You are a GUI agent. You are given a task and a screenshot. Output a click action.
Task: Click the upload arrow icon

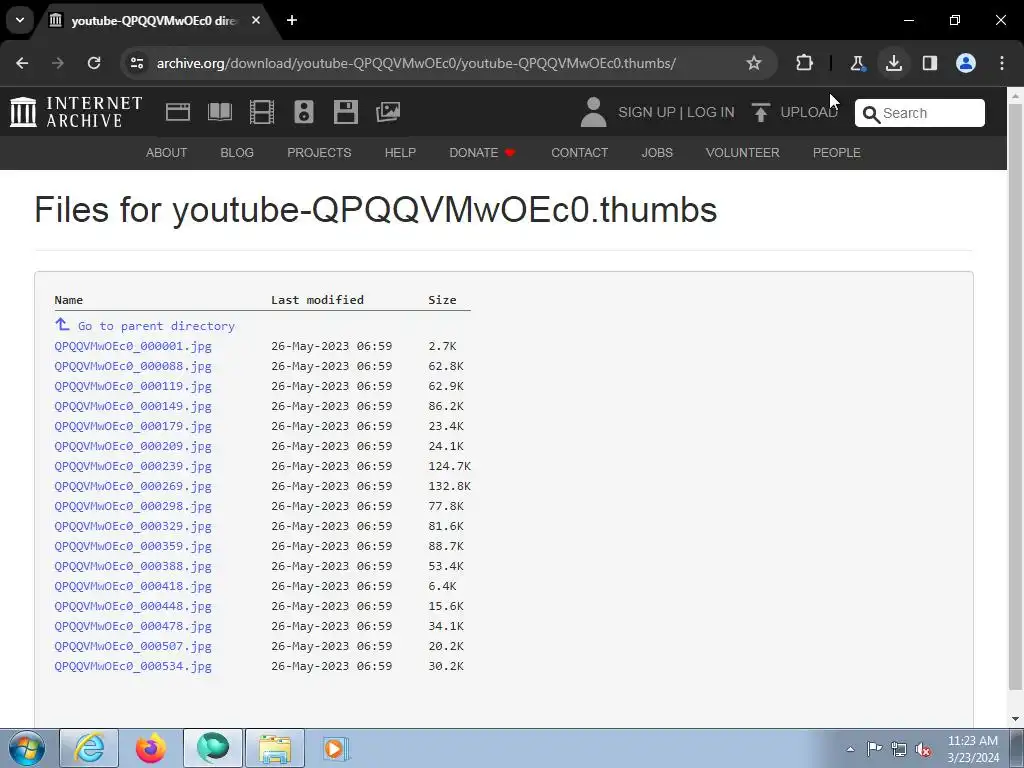point(760,112)
